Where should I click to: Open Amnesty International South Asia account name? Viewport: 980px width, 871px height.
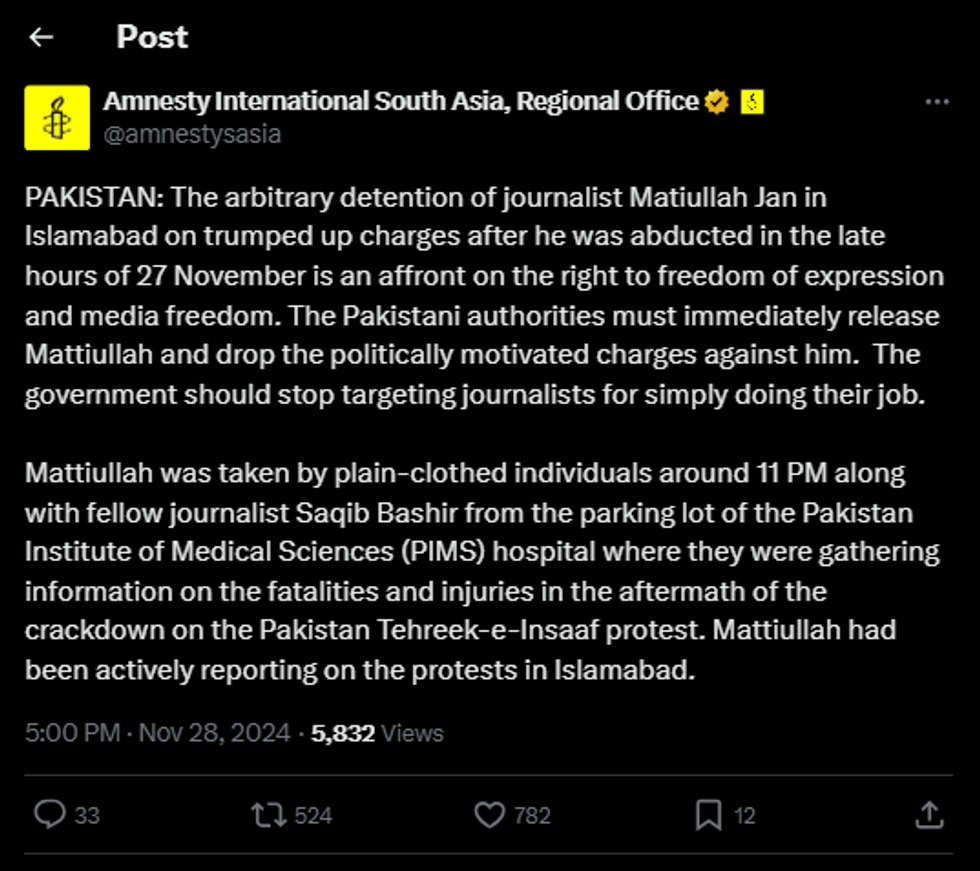(x=401, y=101)
